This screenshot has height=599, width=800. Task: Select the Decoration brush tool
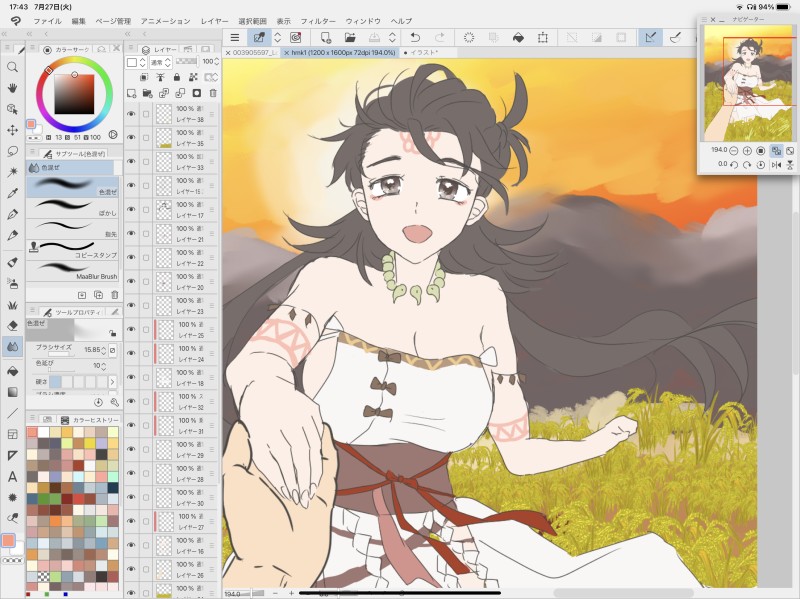(x=12, y=305)
